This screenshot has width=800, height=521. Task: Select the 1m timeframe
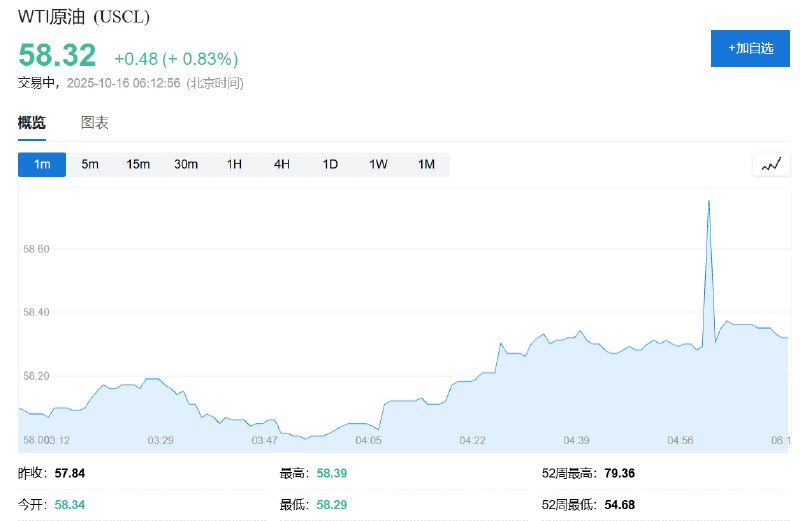[42, 164]
